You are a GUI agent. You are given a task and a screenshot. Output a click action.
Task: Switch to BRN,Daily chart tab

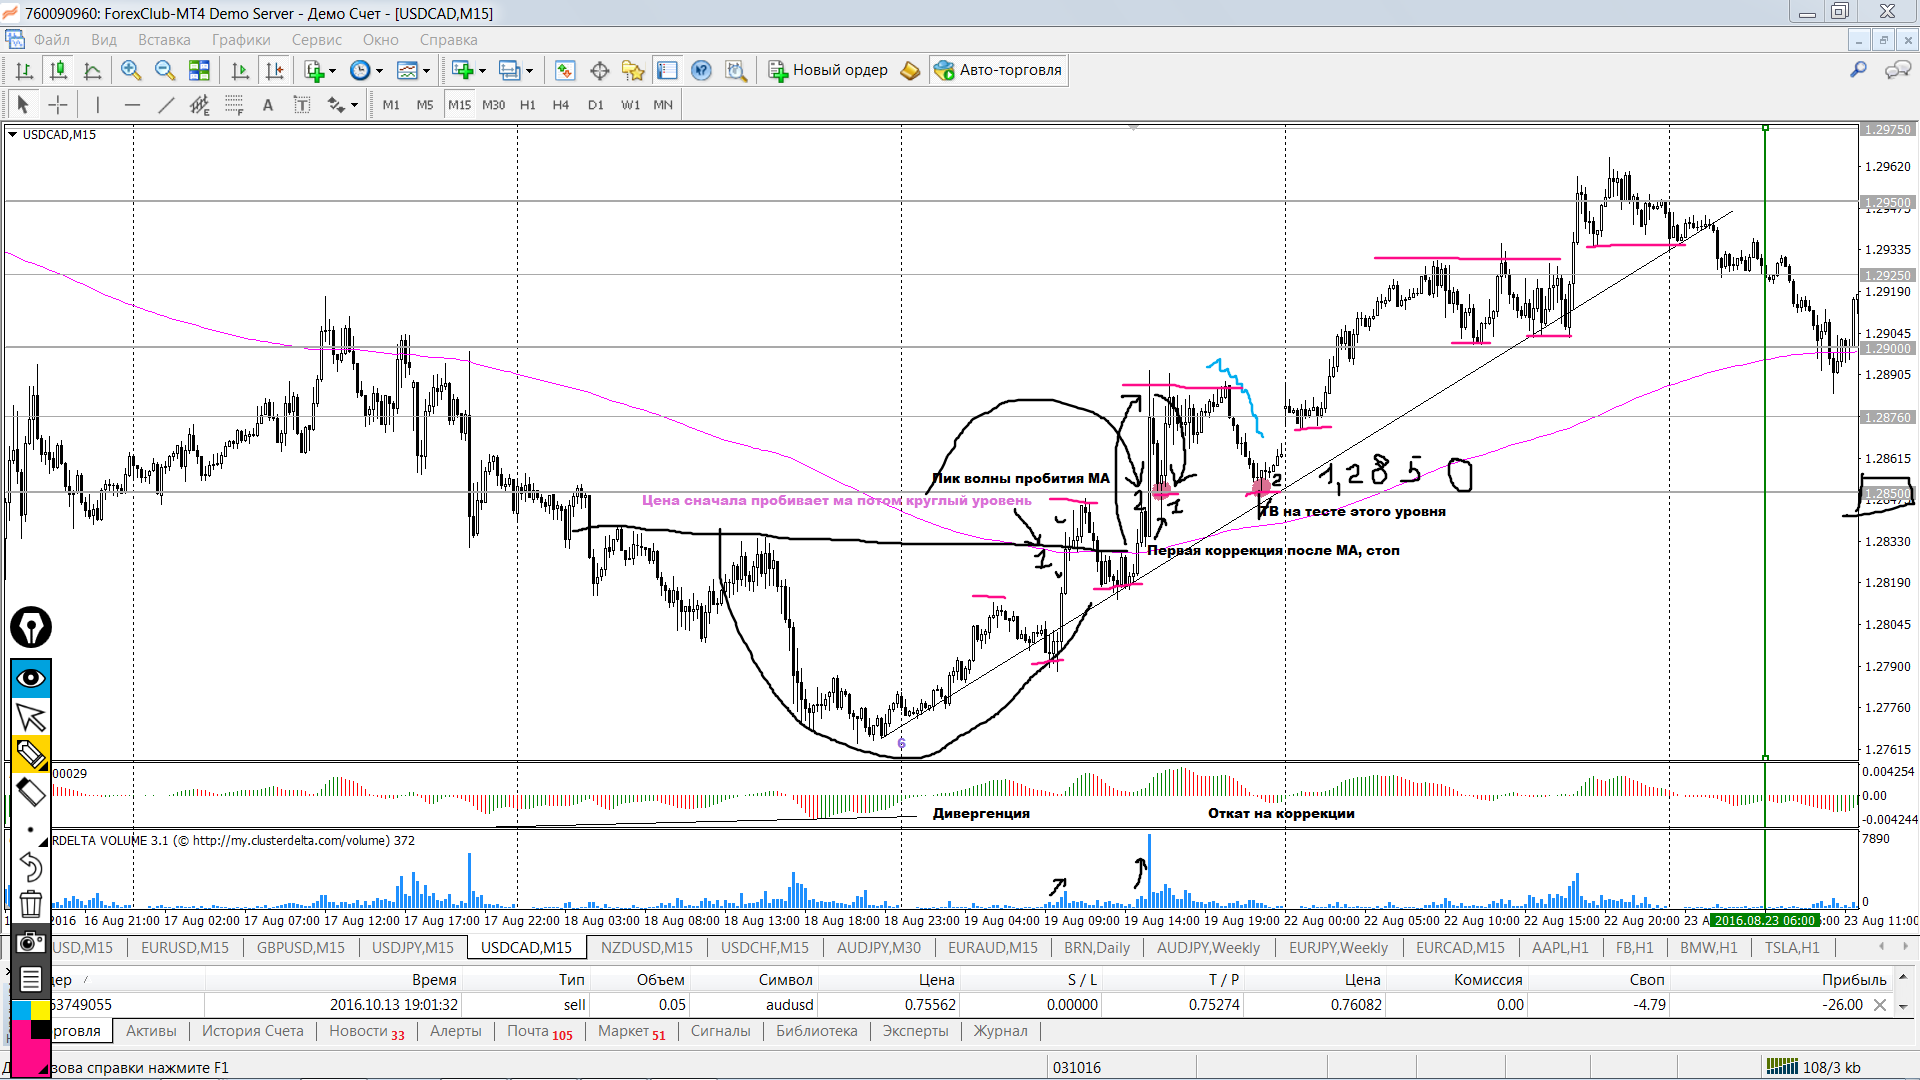coord(1097,947)
